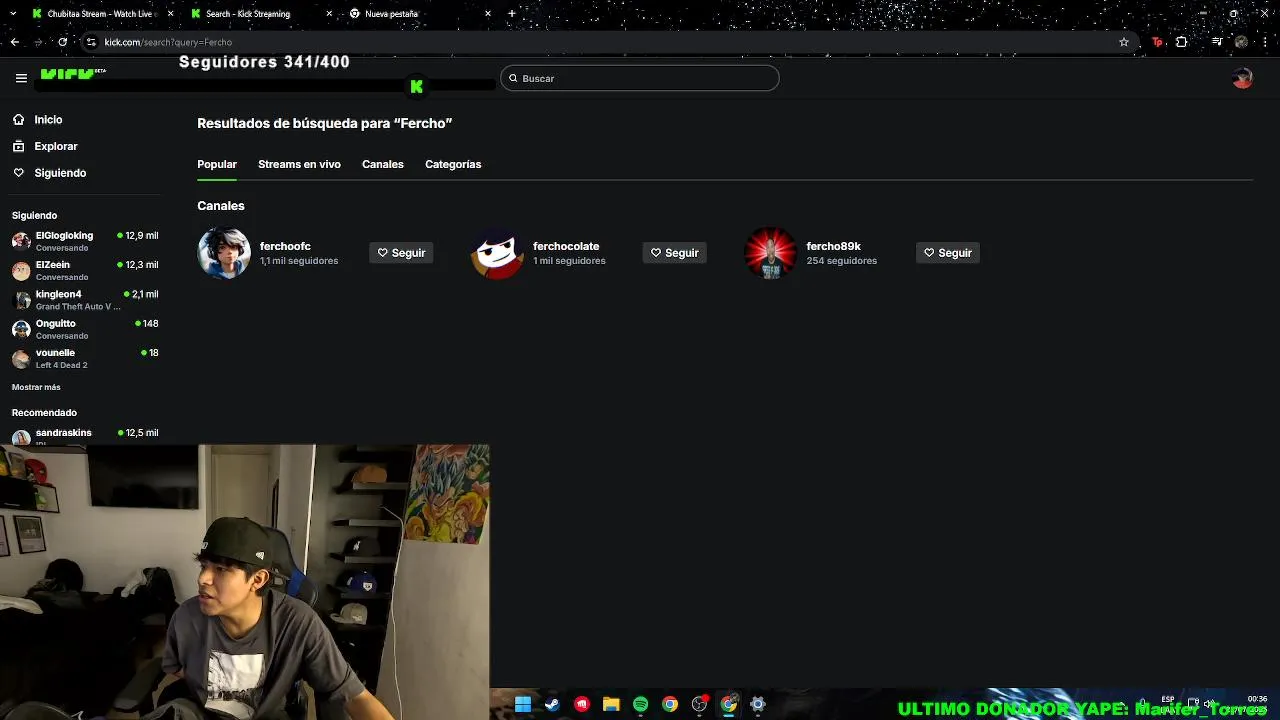Screen dimensions: 1280x720
Task: Open Ongutto in followed channels
Action: click(x=85, y=329)
